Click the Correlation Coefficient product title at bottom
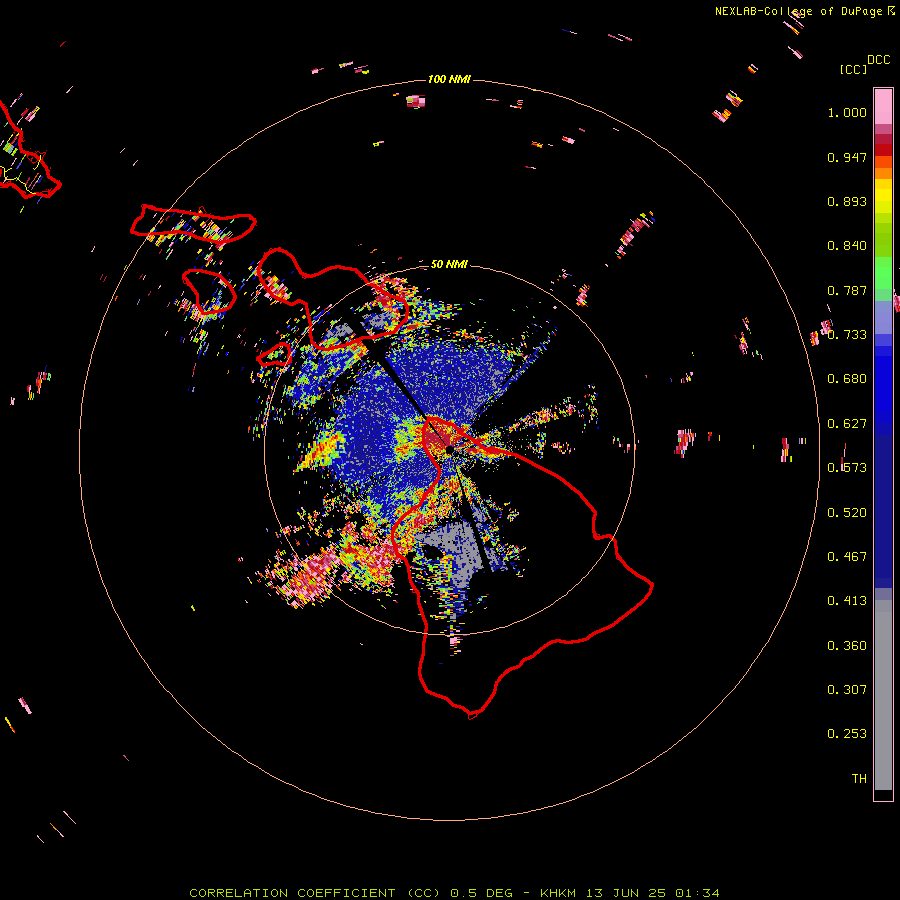This screenshot has width=900, height=900. coord(454,893)
